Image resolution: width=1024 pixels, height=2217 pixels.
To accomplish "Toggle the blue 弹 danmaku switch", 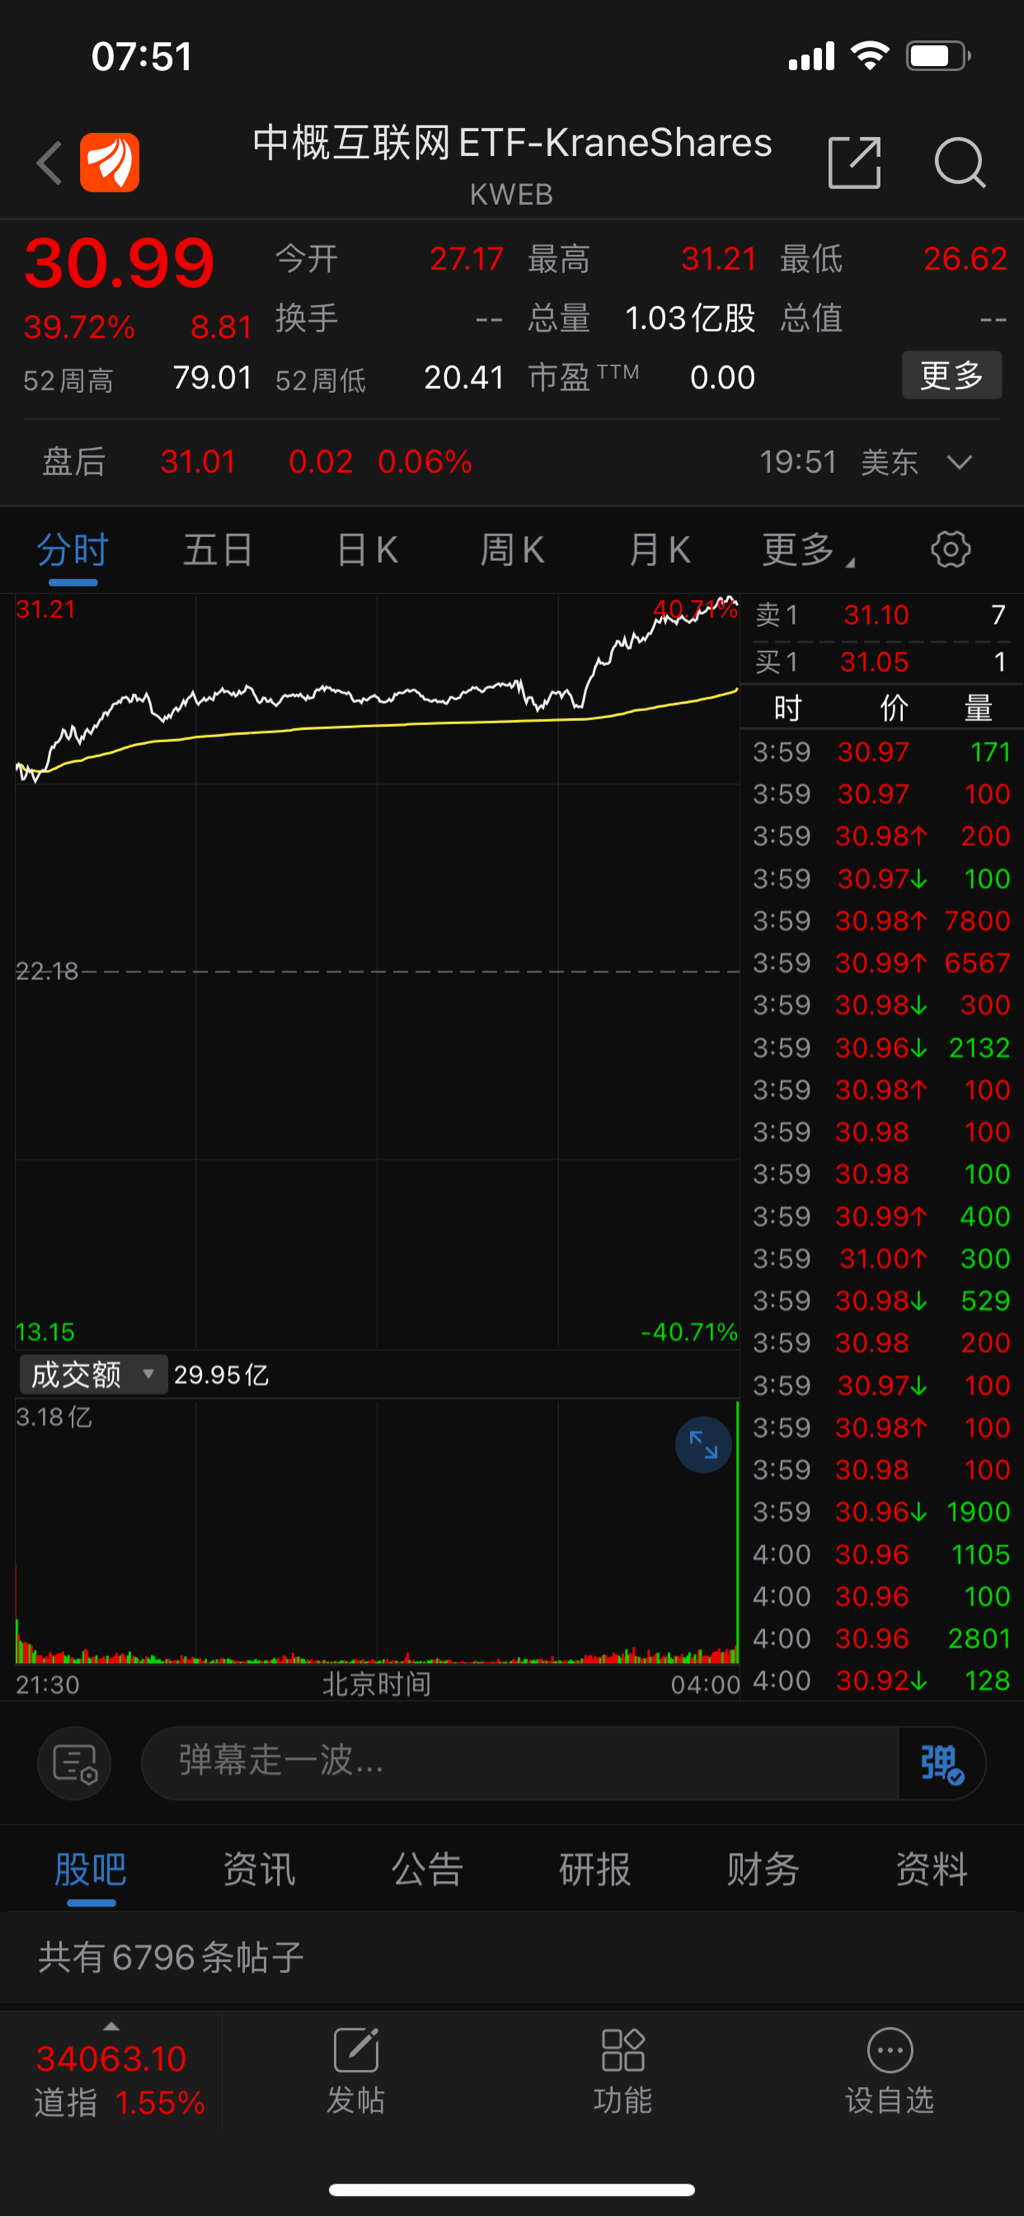I will 941,1763.
